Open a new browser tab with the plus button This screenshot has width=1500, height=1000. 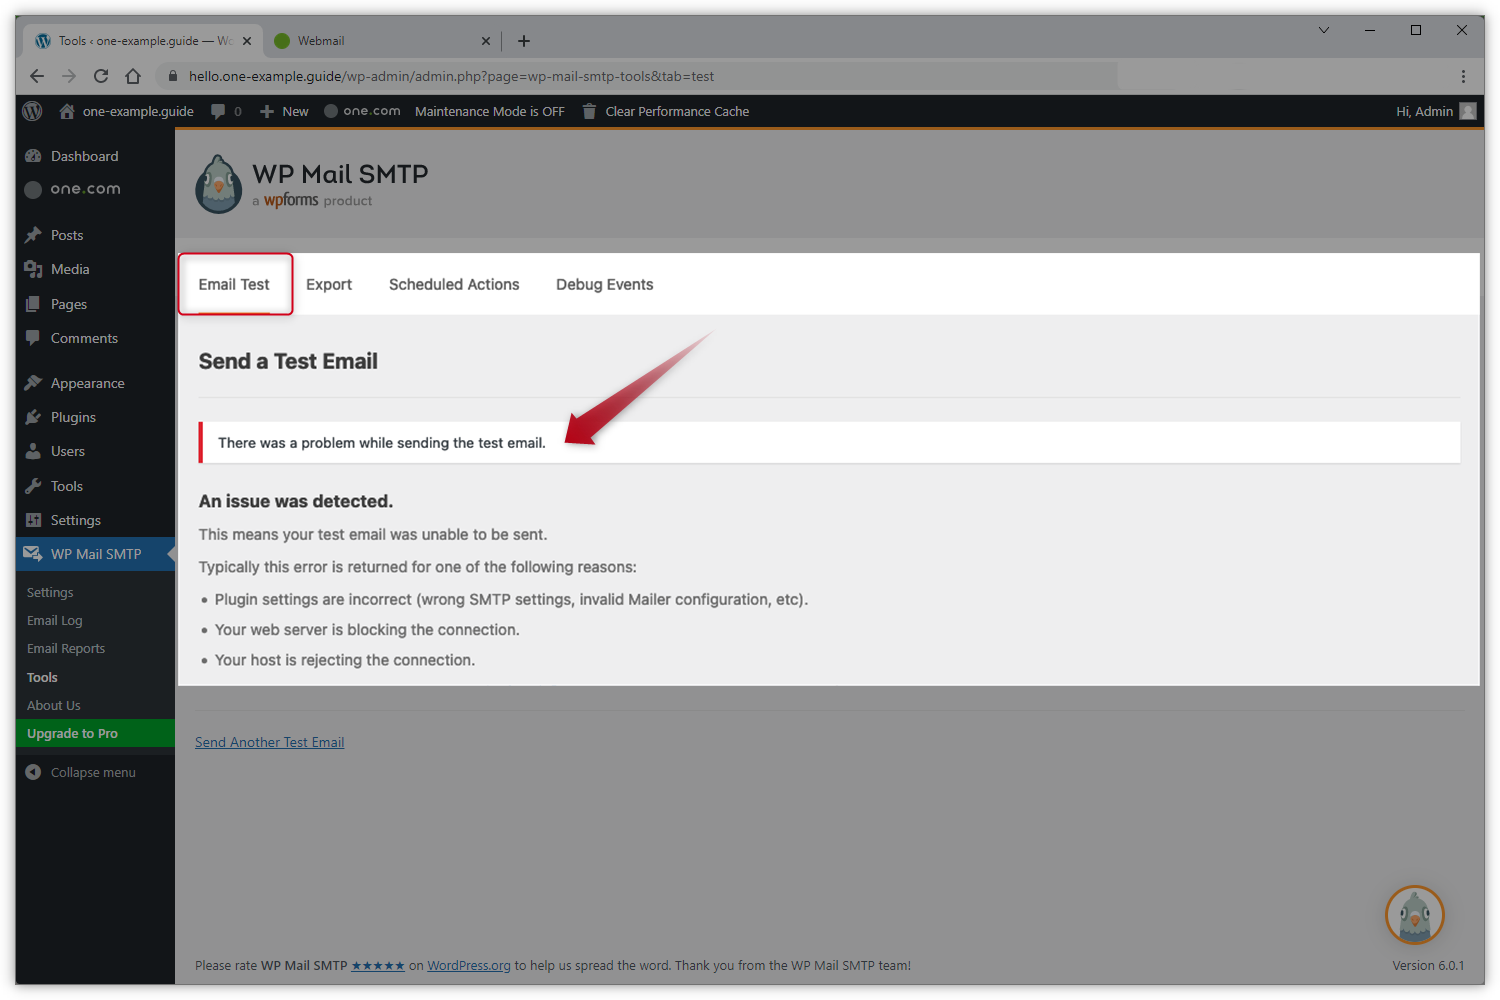pyautogui.click(x=524, y=41)
